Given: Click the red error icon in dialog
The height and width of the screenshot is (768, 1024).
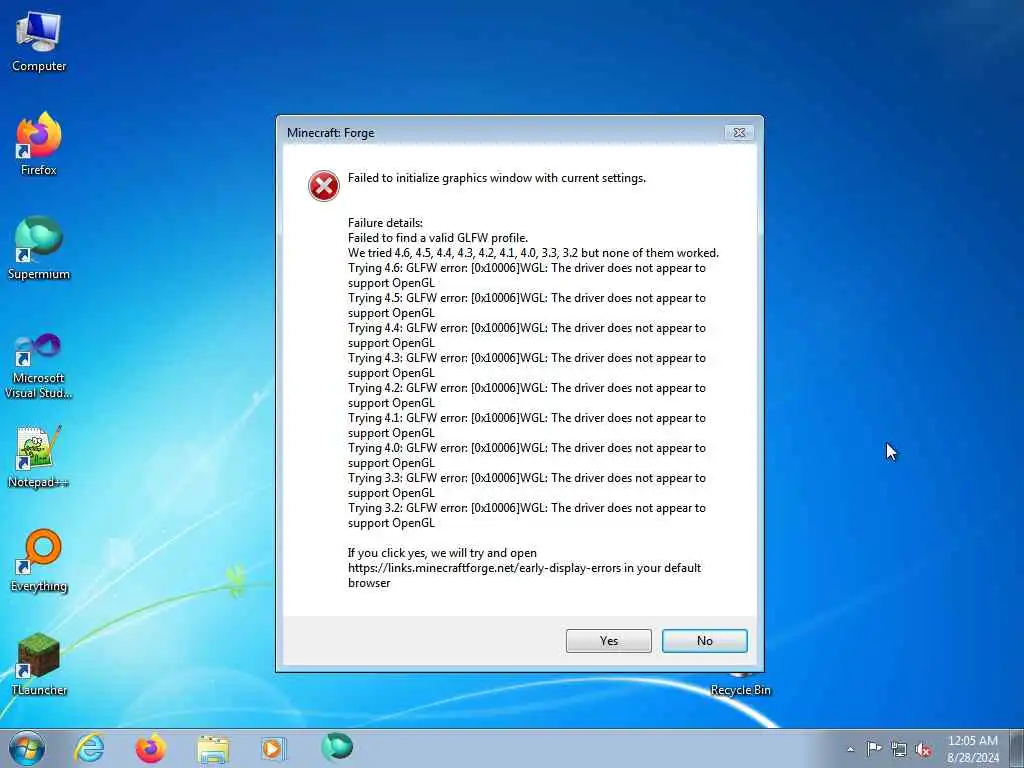Looking at the screenshot, I should (324, 186).
